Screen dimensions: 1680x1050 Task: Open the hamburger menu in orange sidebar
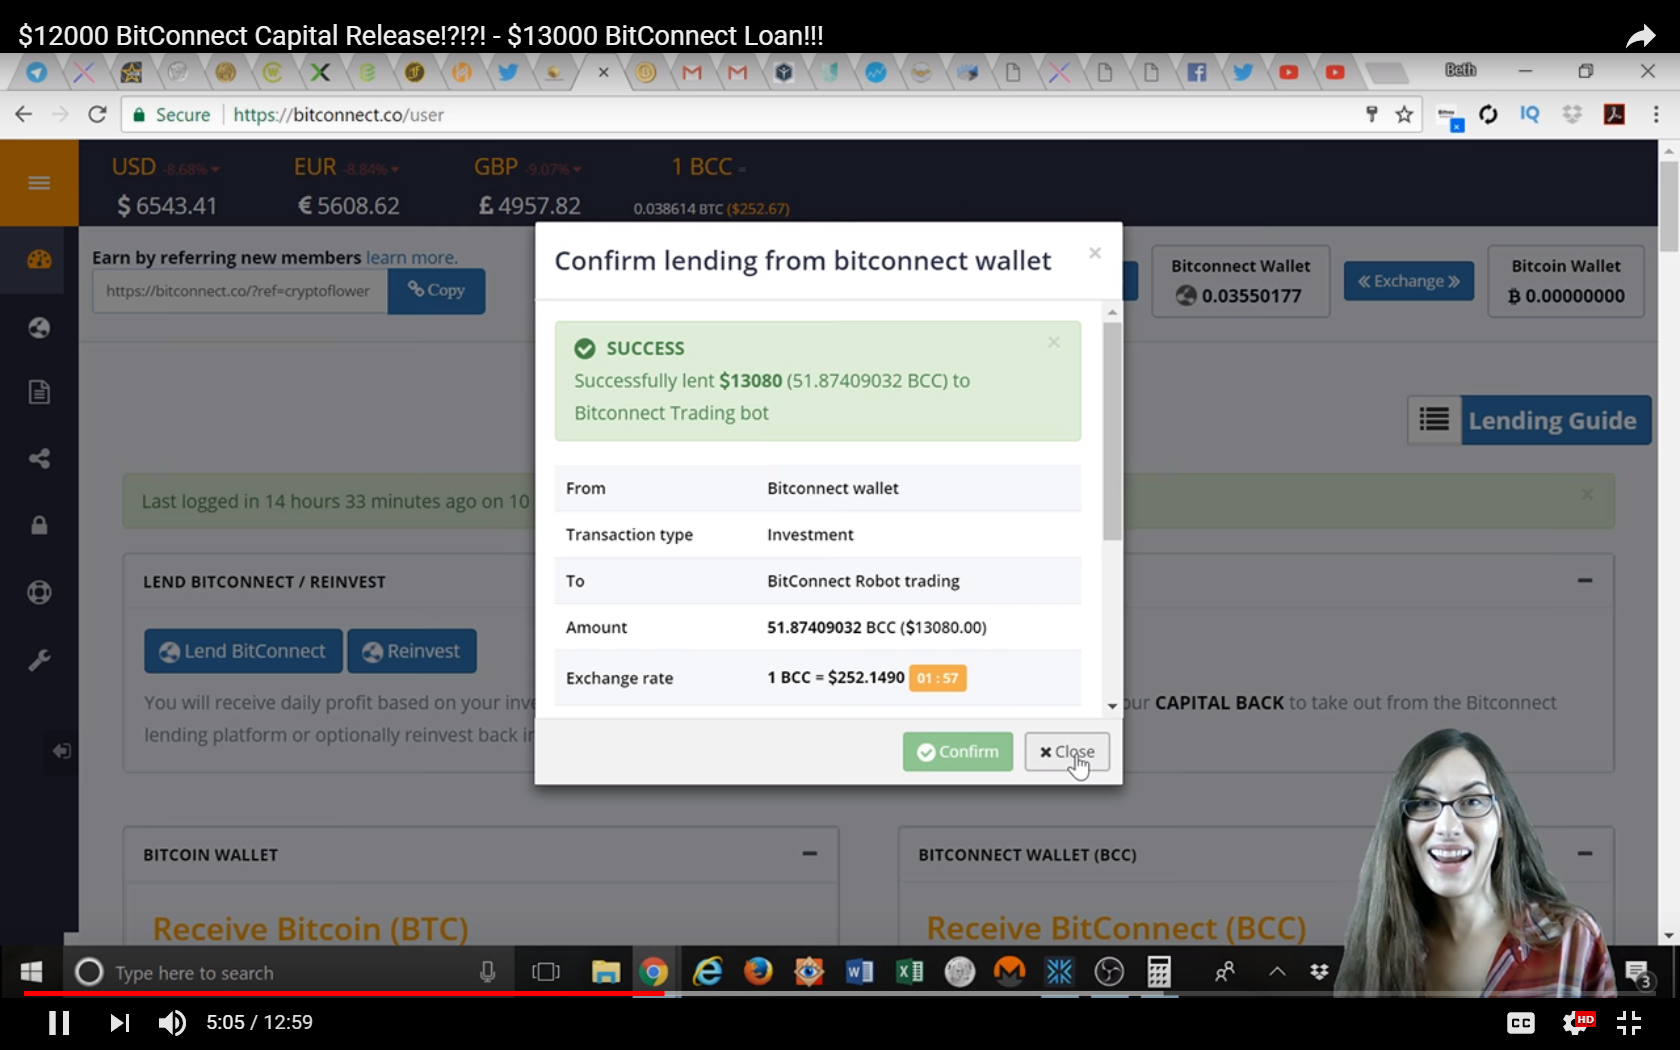[39, 183]
